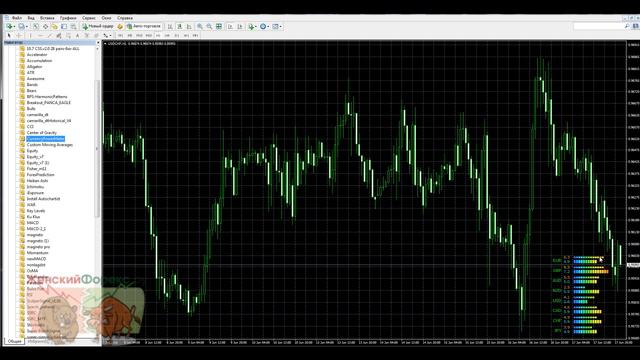Click the search magnifier icon
640x360 pixels.
coord(627,26)
